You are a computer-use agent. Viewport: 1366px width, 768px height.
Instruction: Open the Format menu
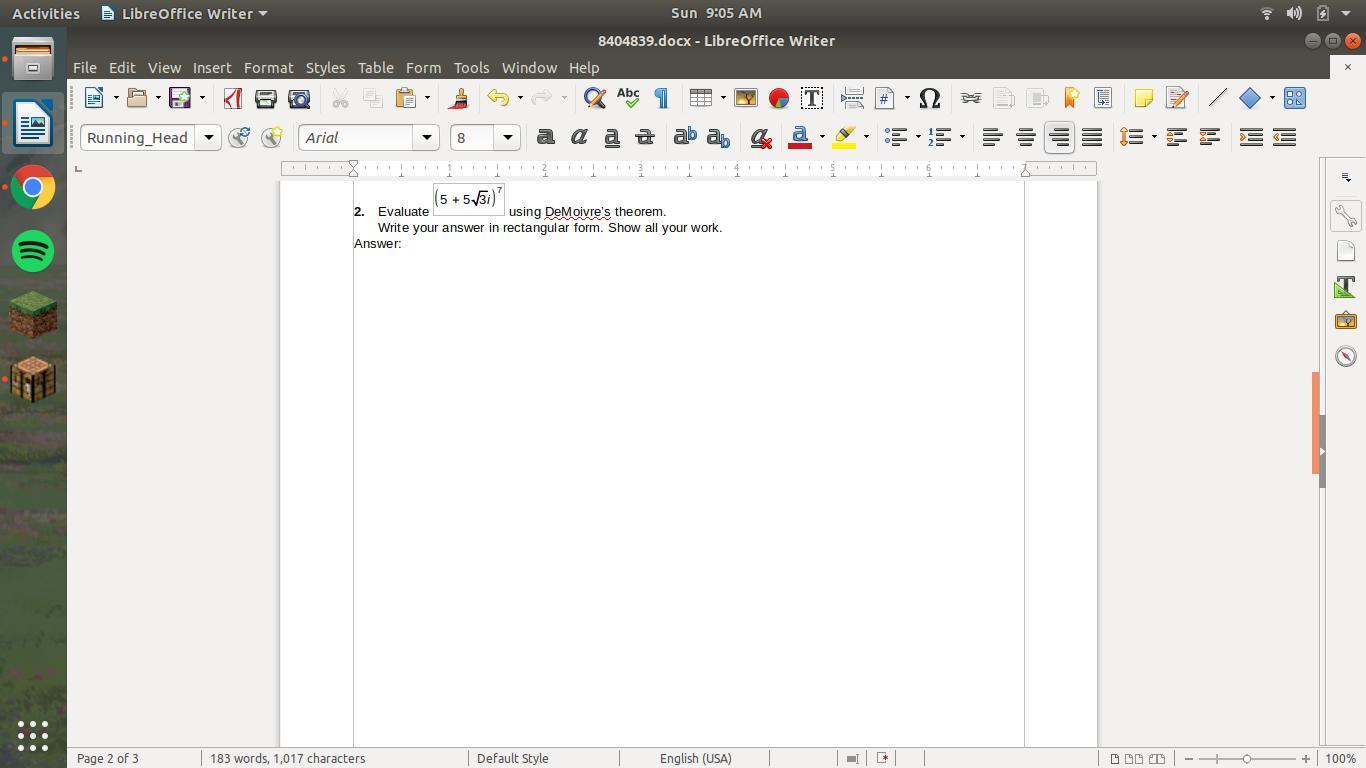tap(268, 68)
